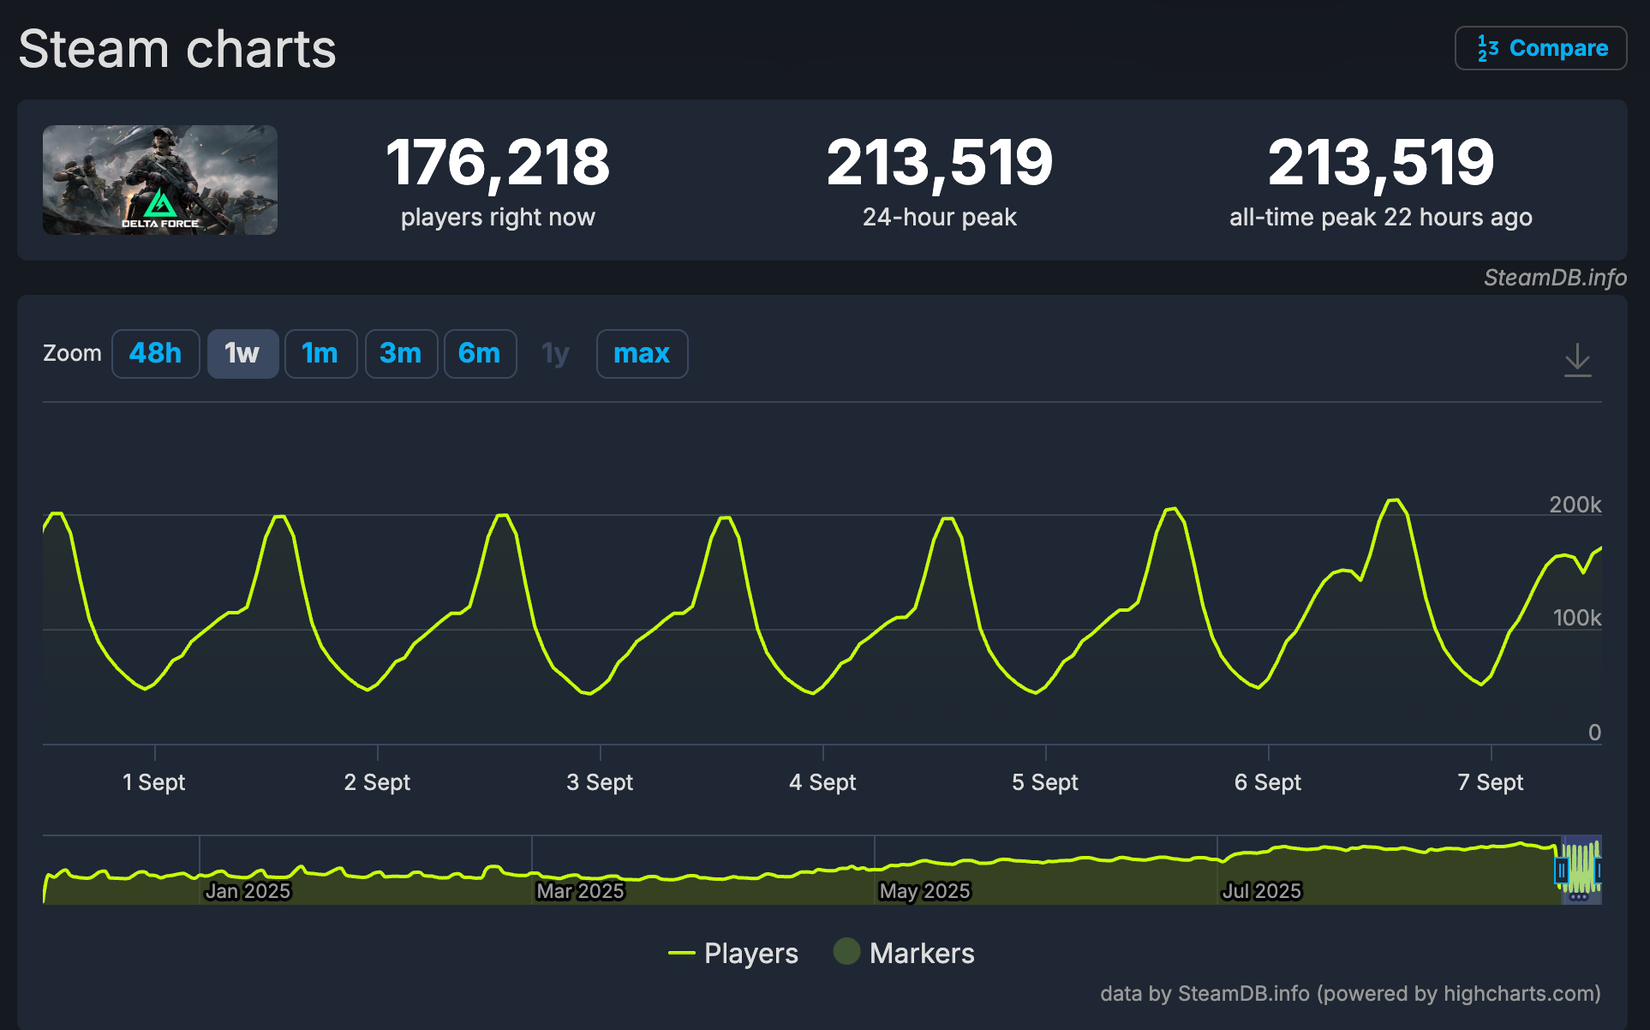
Task: Click the three-dot navigator scrollbar grip
Action: coord(1579,897)
